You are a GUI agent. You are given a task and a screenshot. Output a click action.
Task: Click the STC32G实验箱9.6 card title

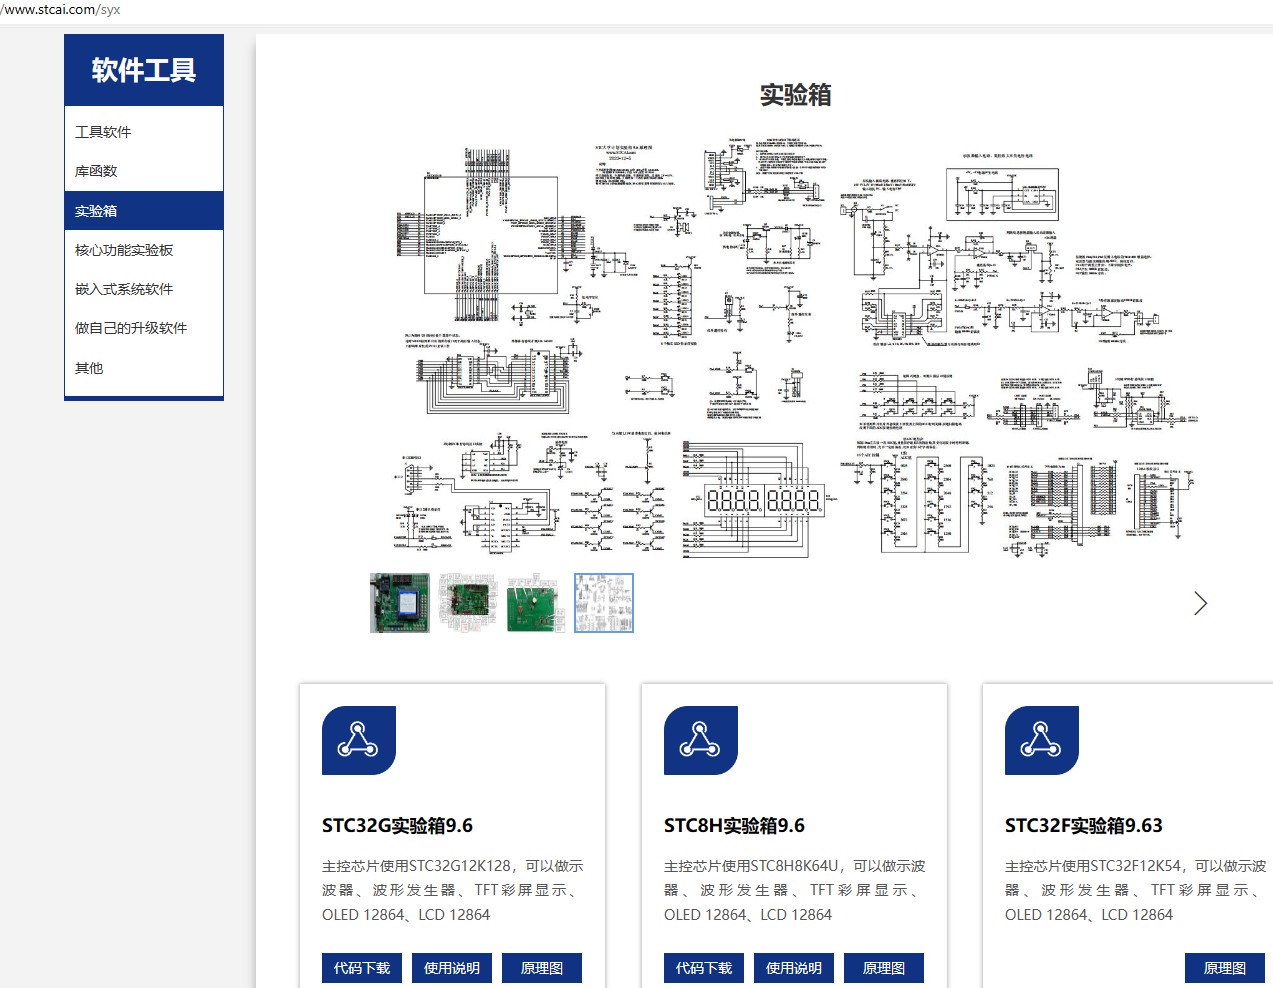click(x=397, y=826)
